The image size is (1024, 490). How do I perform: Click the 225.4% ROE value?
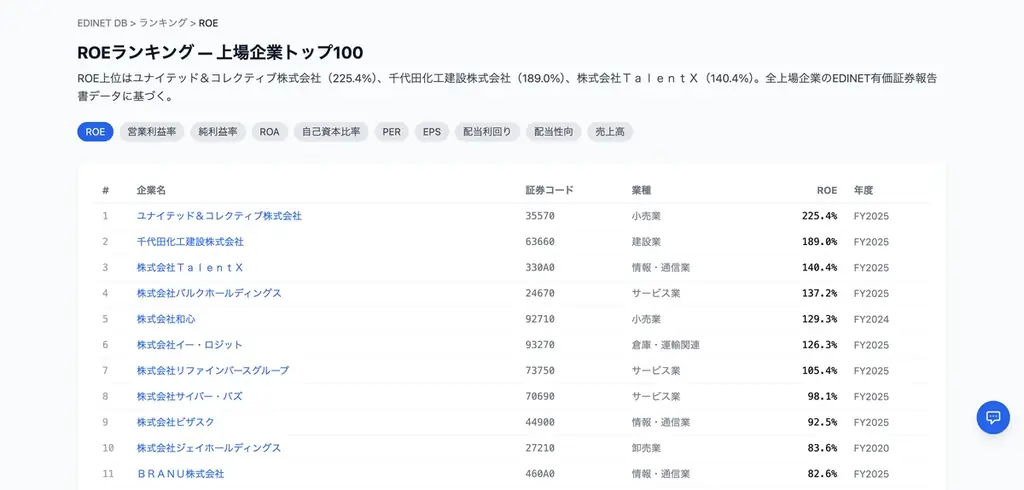[820, 216]
